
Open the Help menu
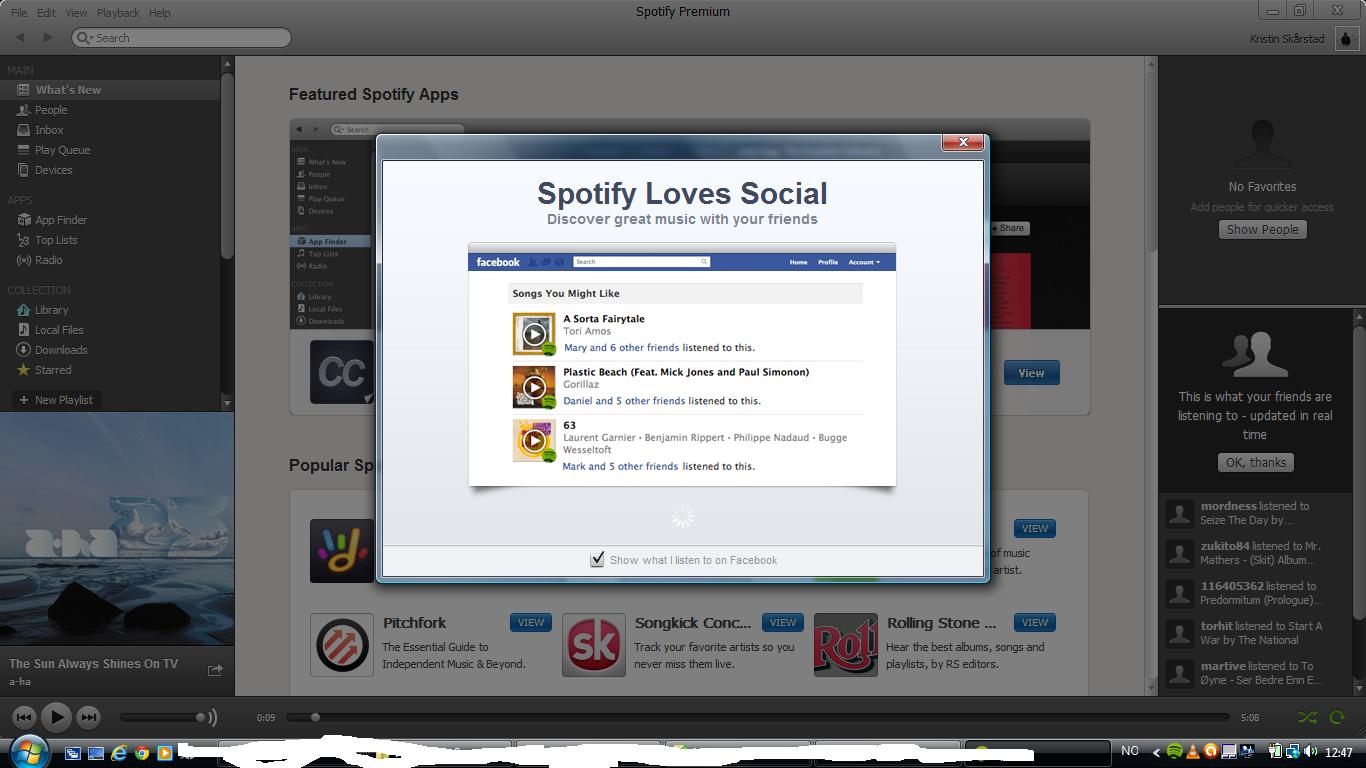[x=159, y=13]
